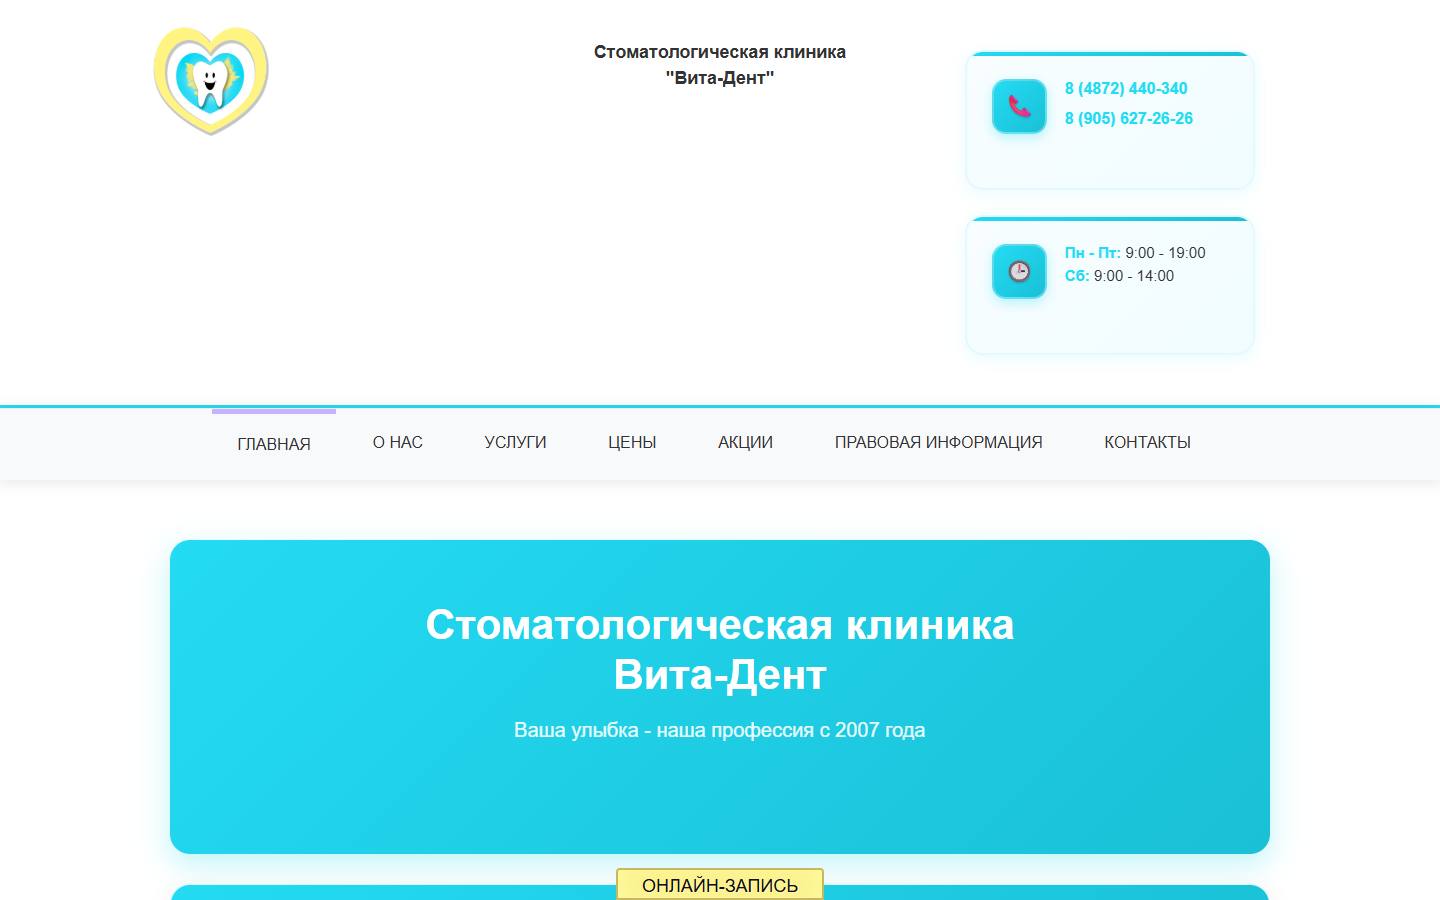This screenshot has width=1440, height=900.
Task: Click the banner heading Стоматологическая клиника Вита-Дент
Action: pos(720,649)
